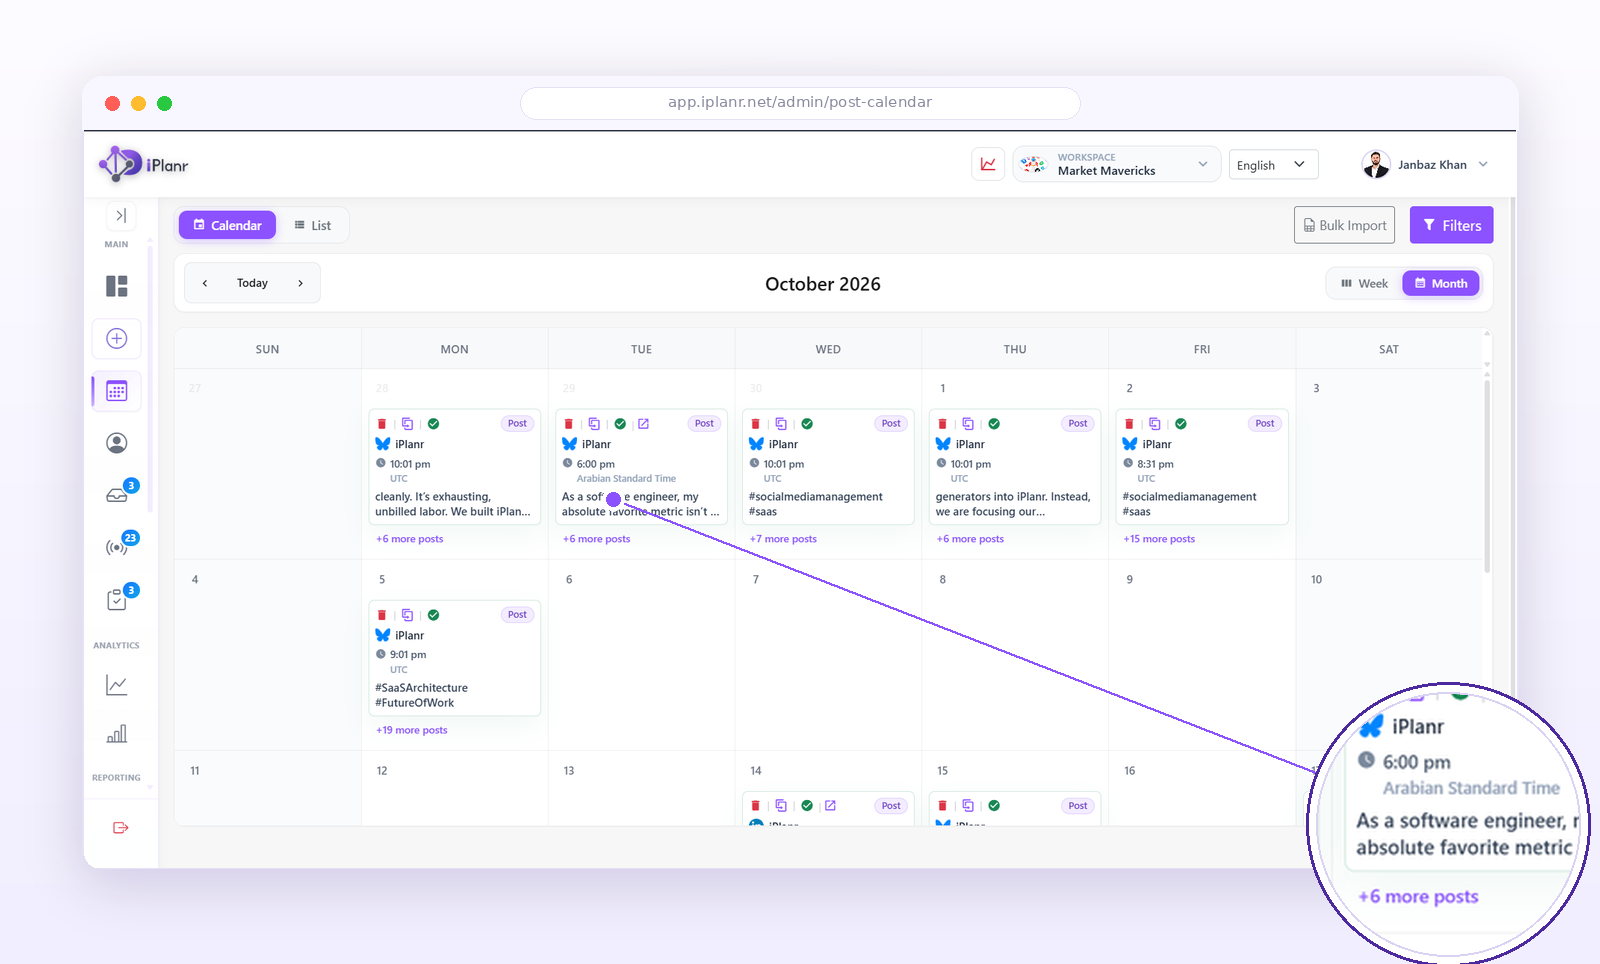Viewport: 1600px width, 964px height.
Task: Click the October 2026 month title
Action: 823,284
